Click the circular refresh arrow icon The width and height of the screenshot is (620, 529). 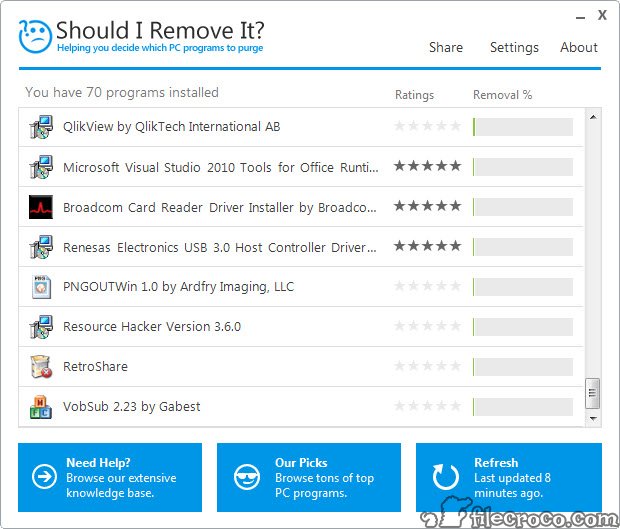tap(446, 476)
